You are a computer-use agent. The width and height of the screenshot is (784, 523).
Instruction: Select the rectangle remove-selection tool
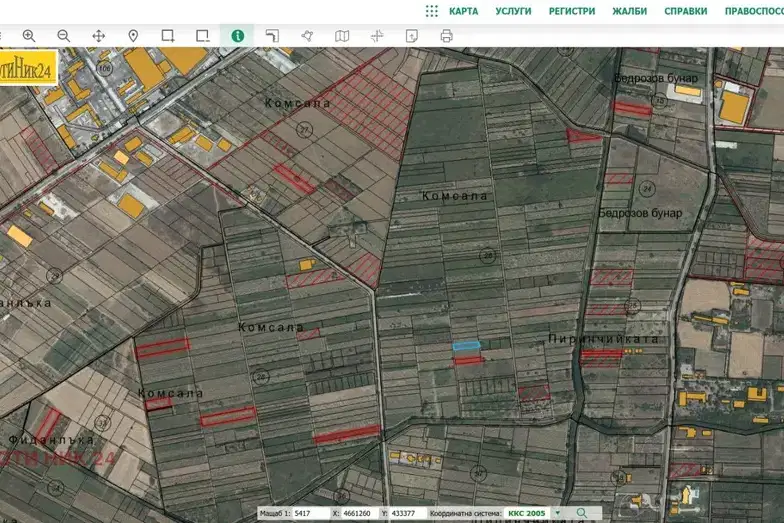(202, 36)
